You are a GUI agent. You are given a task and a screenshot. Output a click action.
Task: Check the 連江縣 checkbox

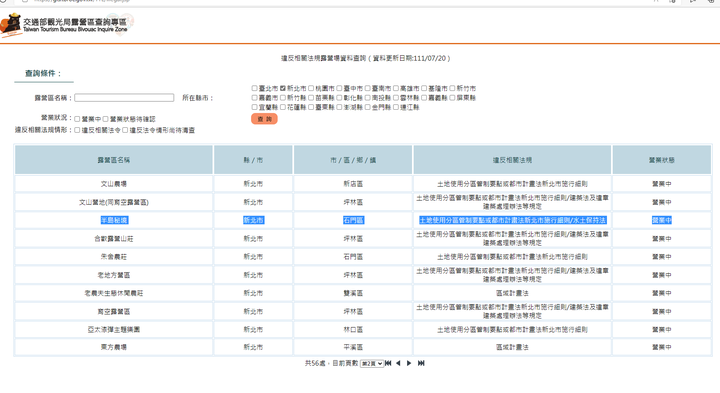[396, 107]
